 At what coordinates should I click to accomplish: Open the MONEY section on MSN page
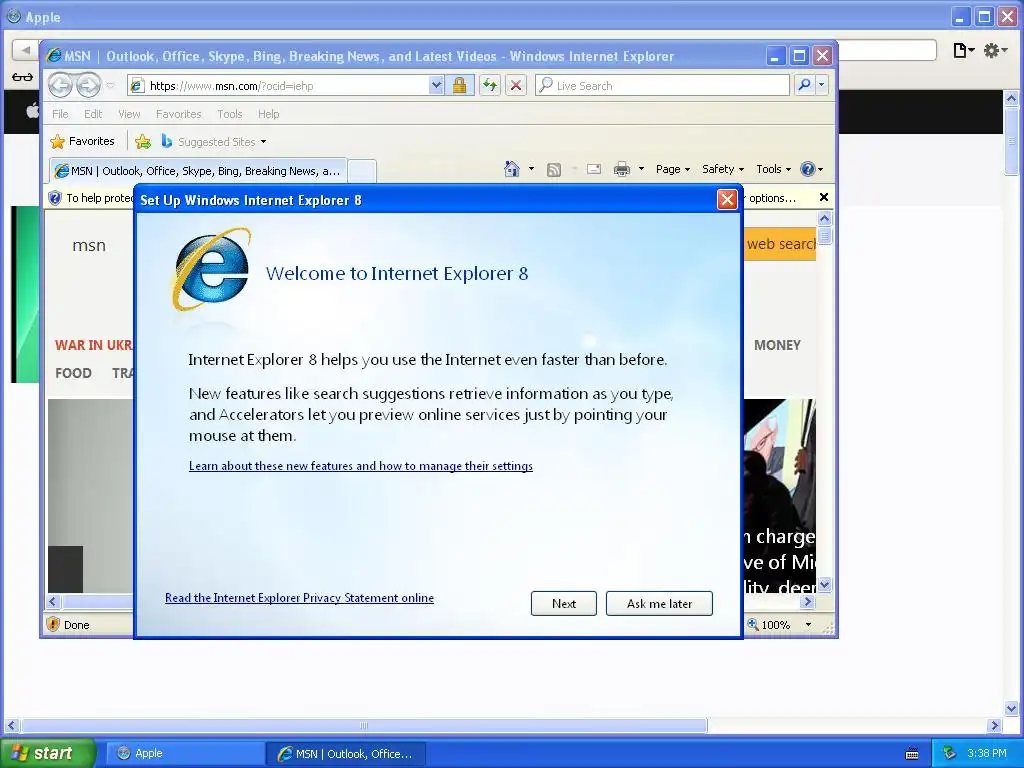tap(777, 345)
